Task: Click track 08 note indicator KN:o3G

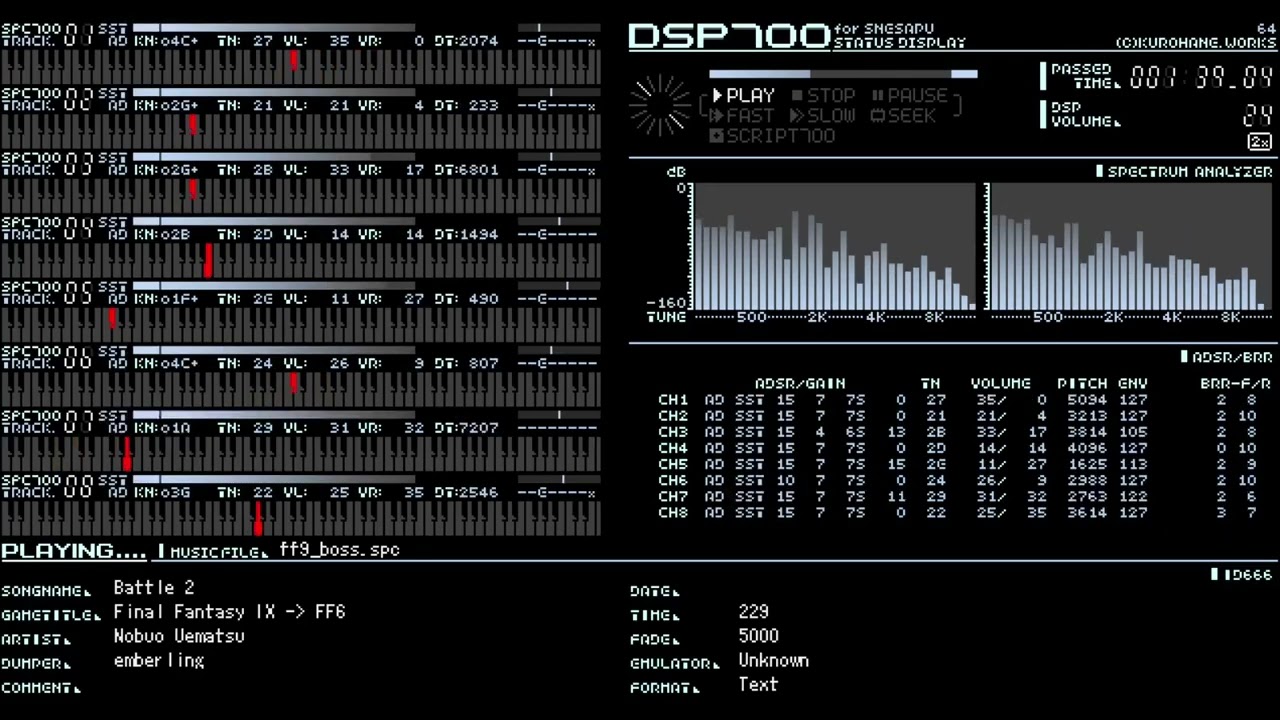Action: point(161,492)
